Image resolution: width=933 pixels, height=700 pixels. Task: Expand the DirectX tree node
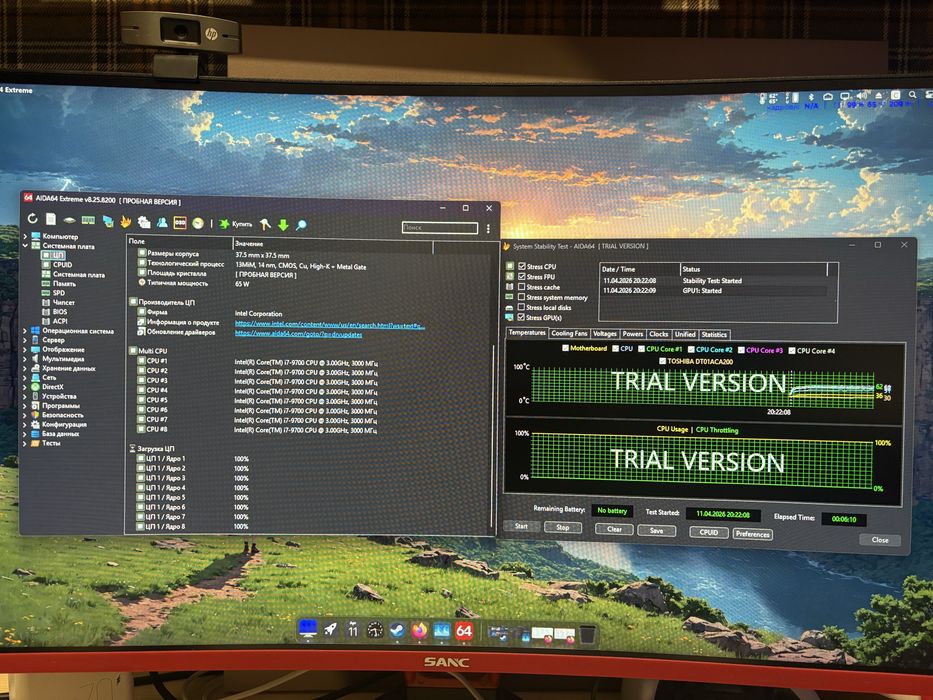click(x=25, y=387)
